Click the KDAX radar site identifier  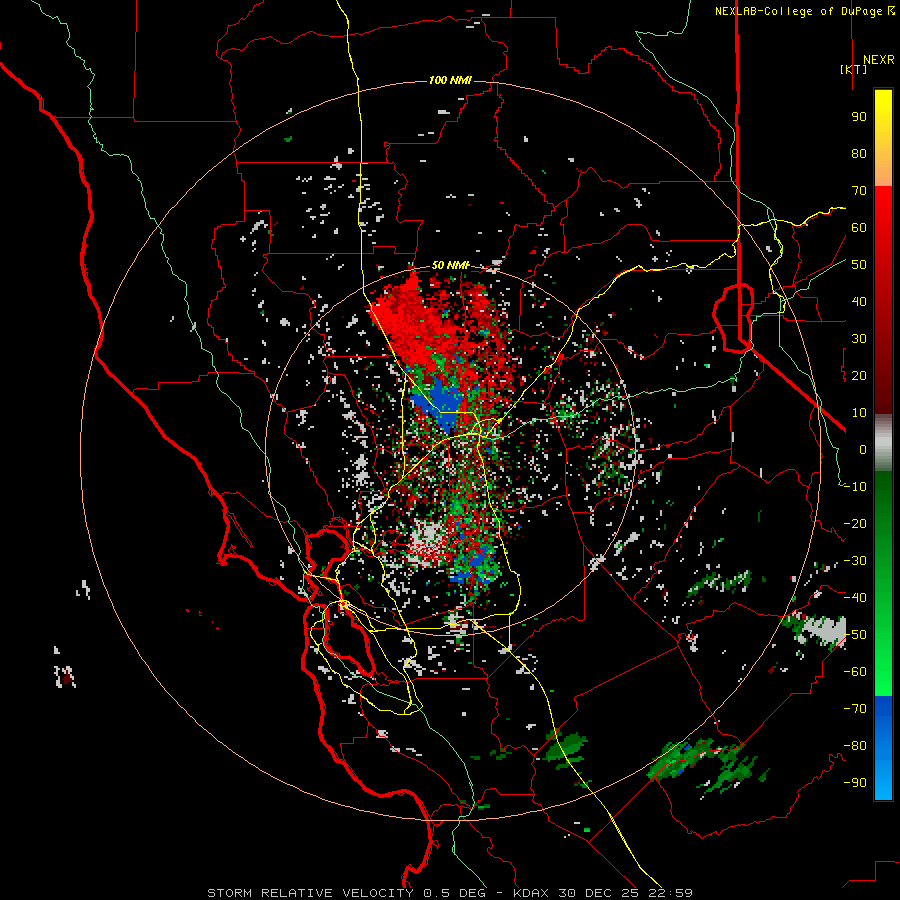pos(531,893)
